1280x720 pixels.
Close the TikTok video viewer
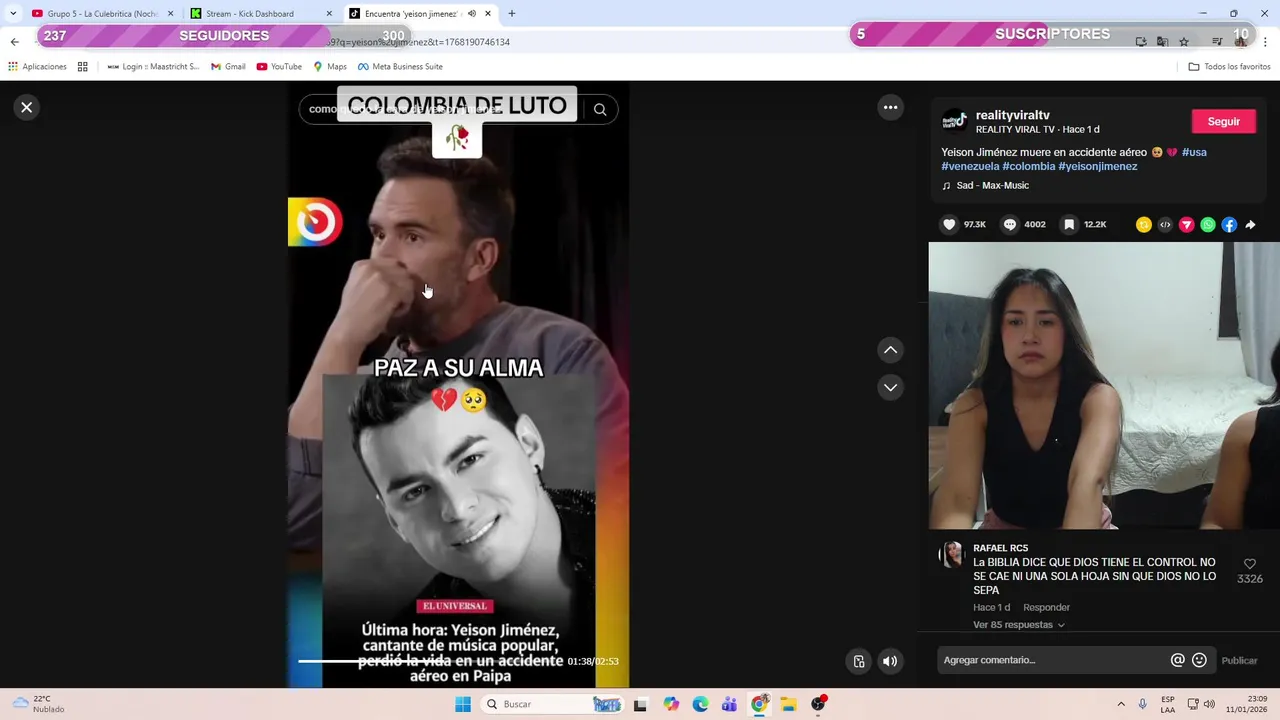(27, 107)
